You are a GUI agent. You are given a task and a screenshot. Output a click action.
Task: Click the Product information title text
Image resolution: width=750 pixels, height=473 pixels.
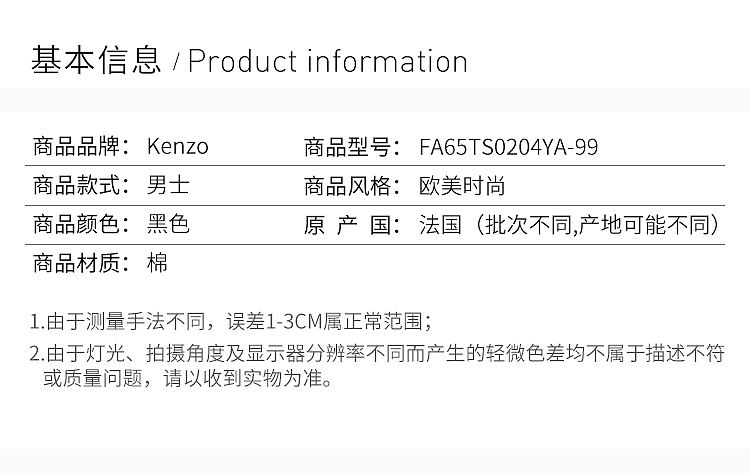point(328,61)
